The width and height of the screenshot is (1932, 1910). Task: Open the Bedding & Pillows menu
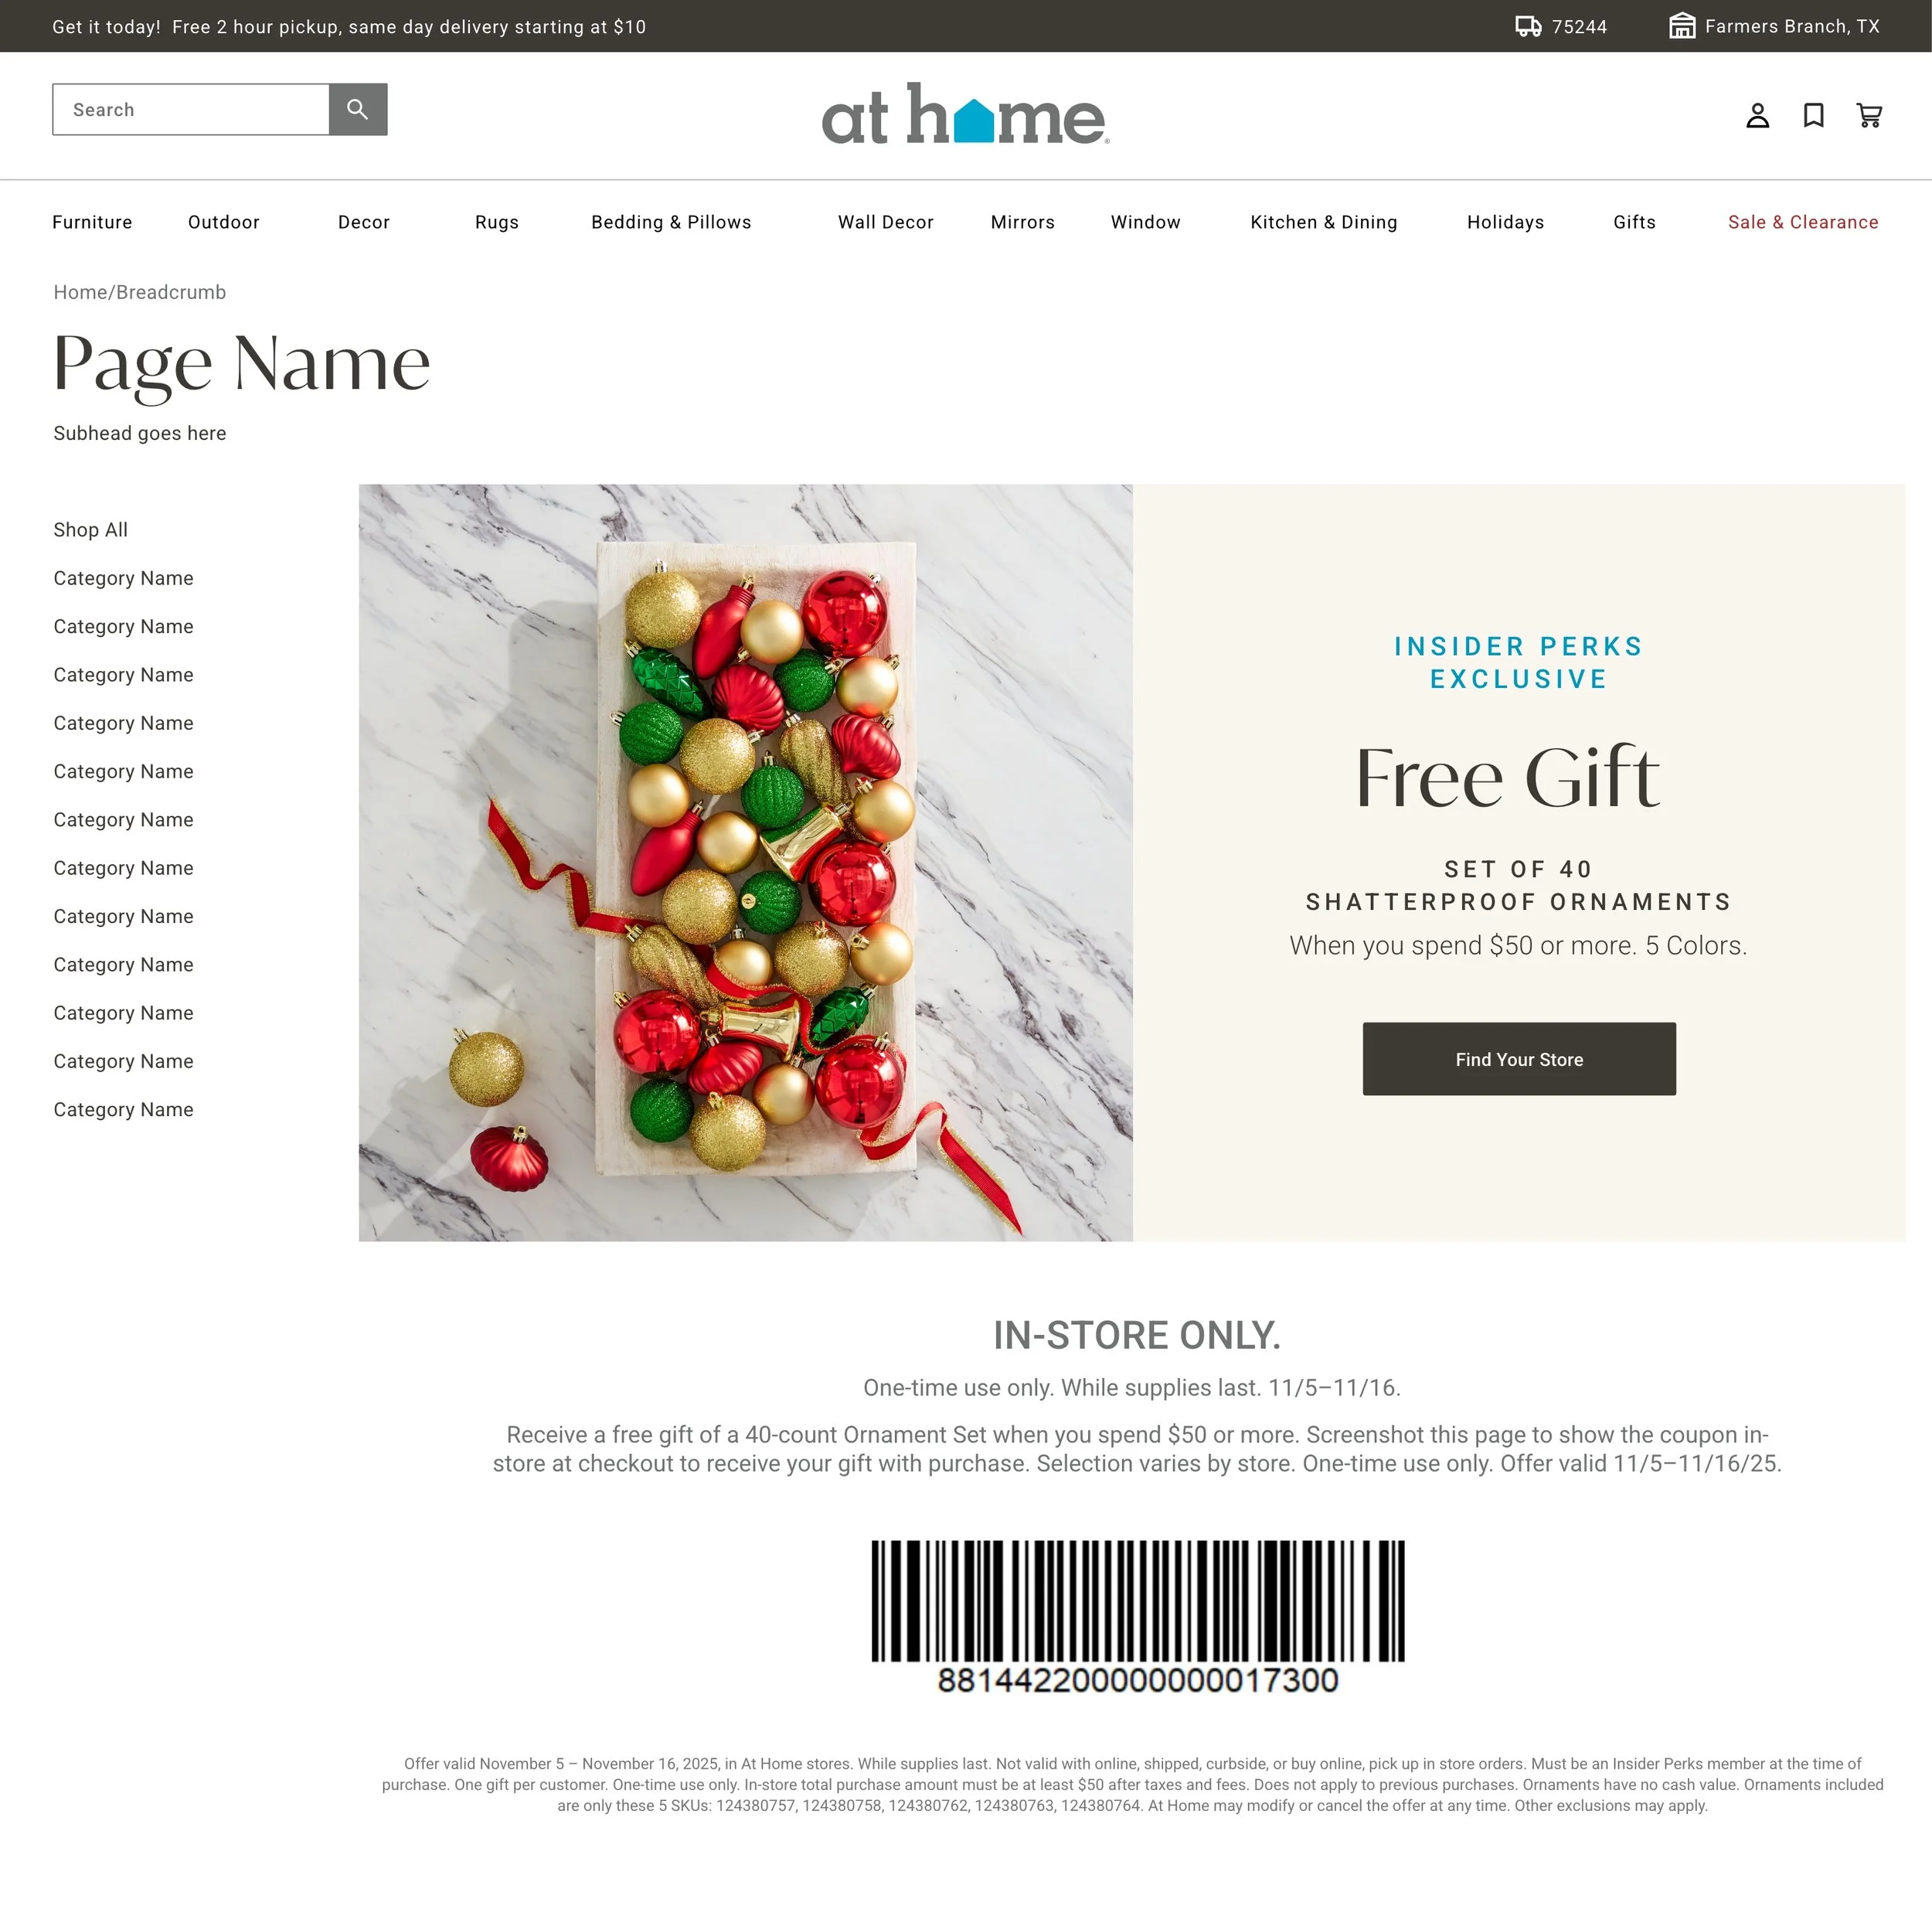[x=671, y=222]
